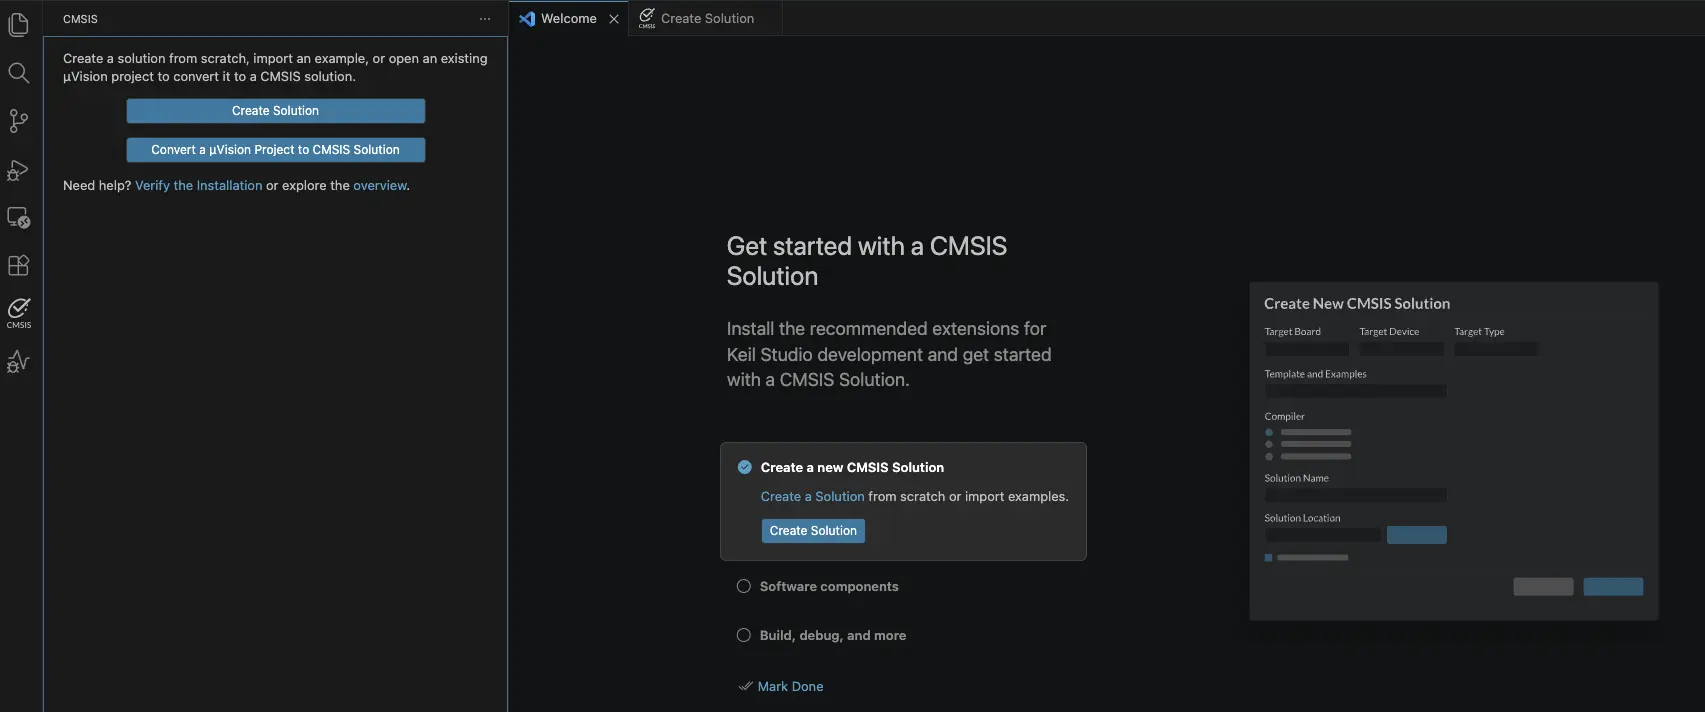Open the CMSIS panel more actions ellipsis
The height and width of the screenshot is (712, 1705).
tap(485, 19)
